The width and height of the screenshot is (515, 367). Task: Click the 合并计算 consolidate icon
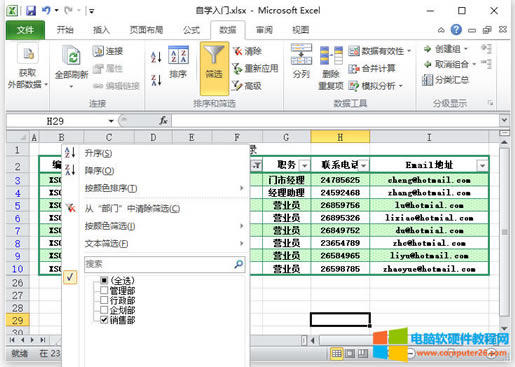[x=354, y=69]
